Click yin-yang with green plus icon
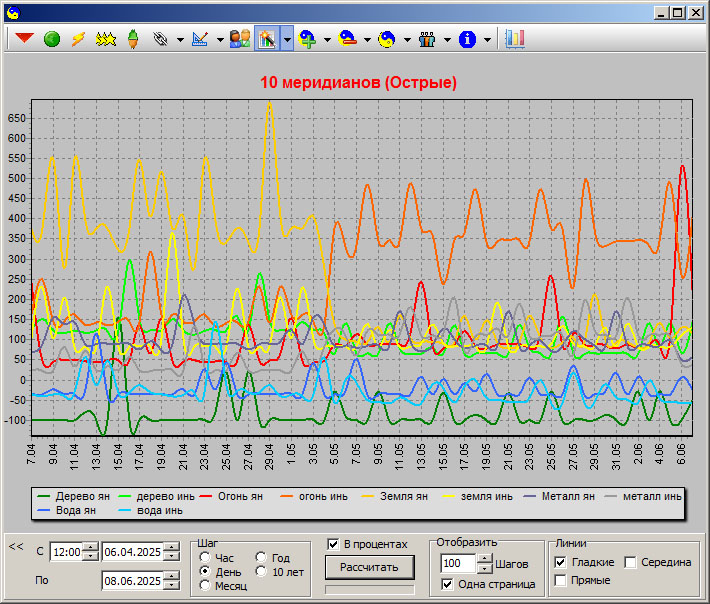This screenshot has width=710, height=604. [307, 39]
